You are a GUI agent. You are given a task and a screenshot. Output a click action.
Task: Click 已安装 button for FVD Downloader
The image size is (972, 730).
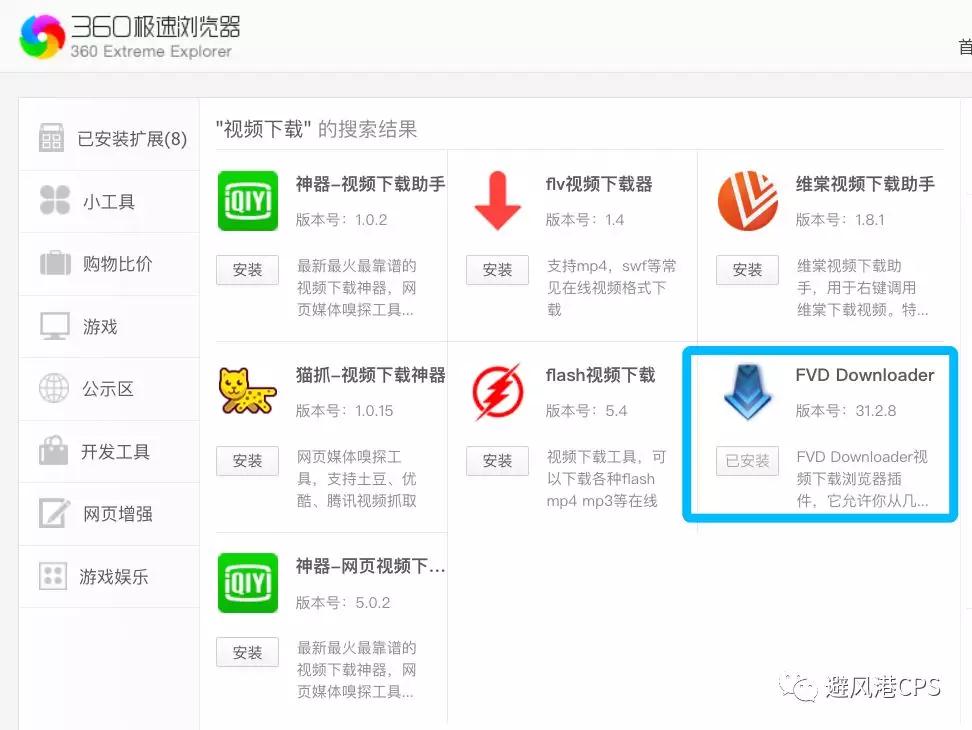[747, 460]
